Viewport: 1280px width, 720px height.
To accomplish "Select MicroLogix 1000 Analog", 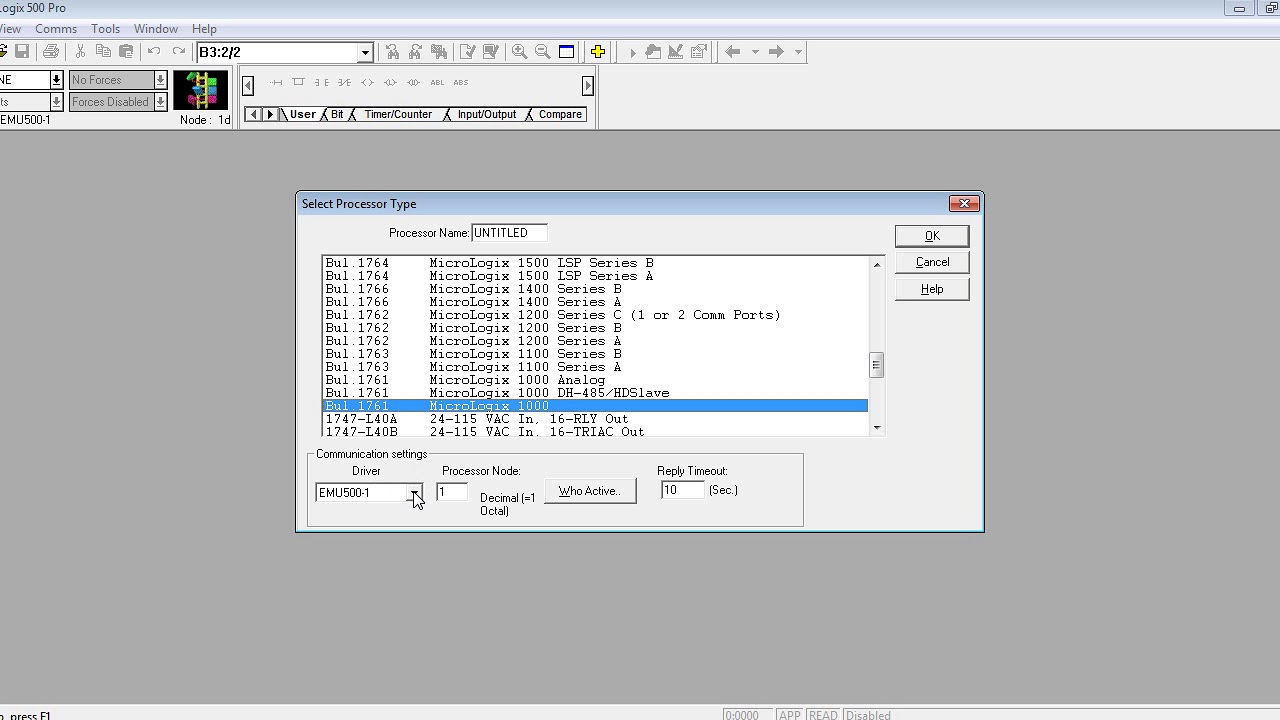I will tap(595, 380).
